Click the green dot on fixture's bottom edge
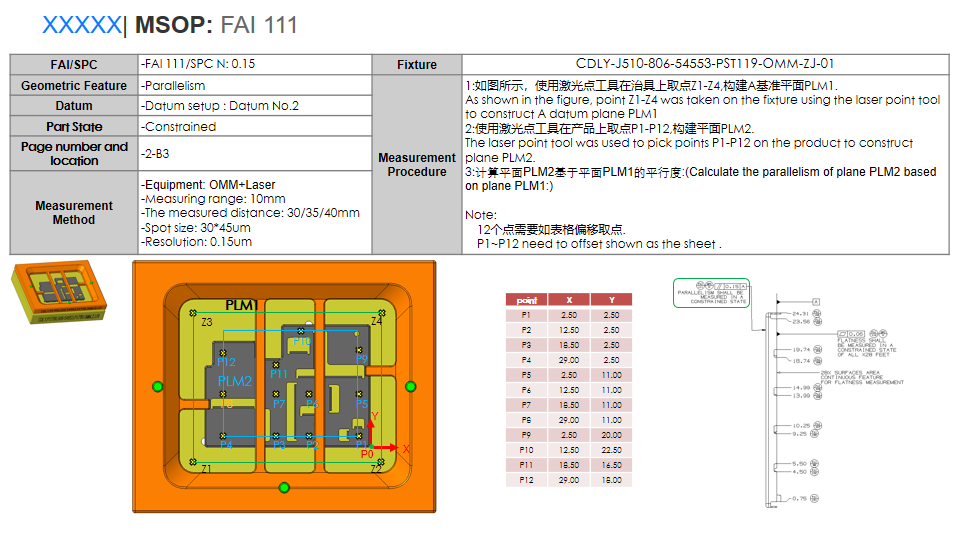 [284, 487]
